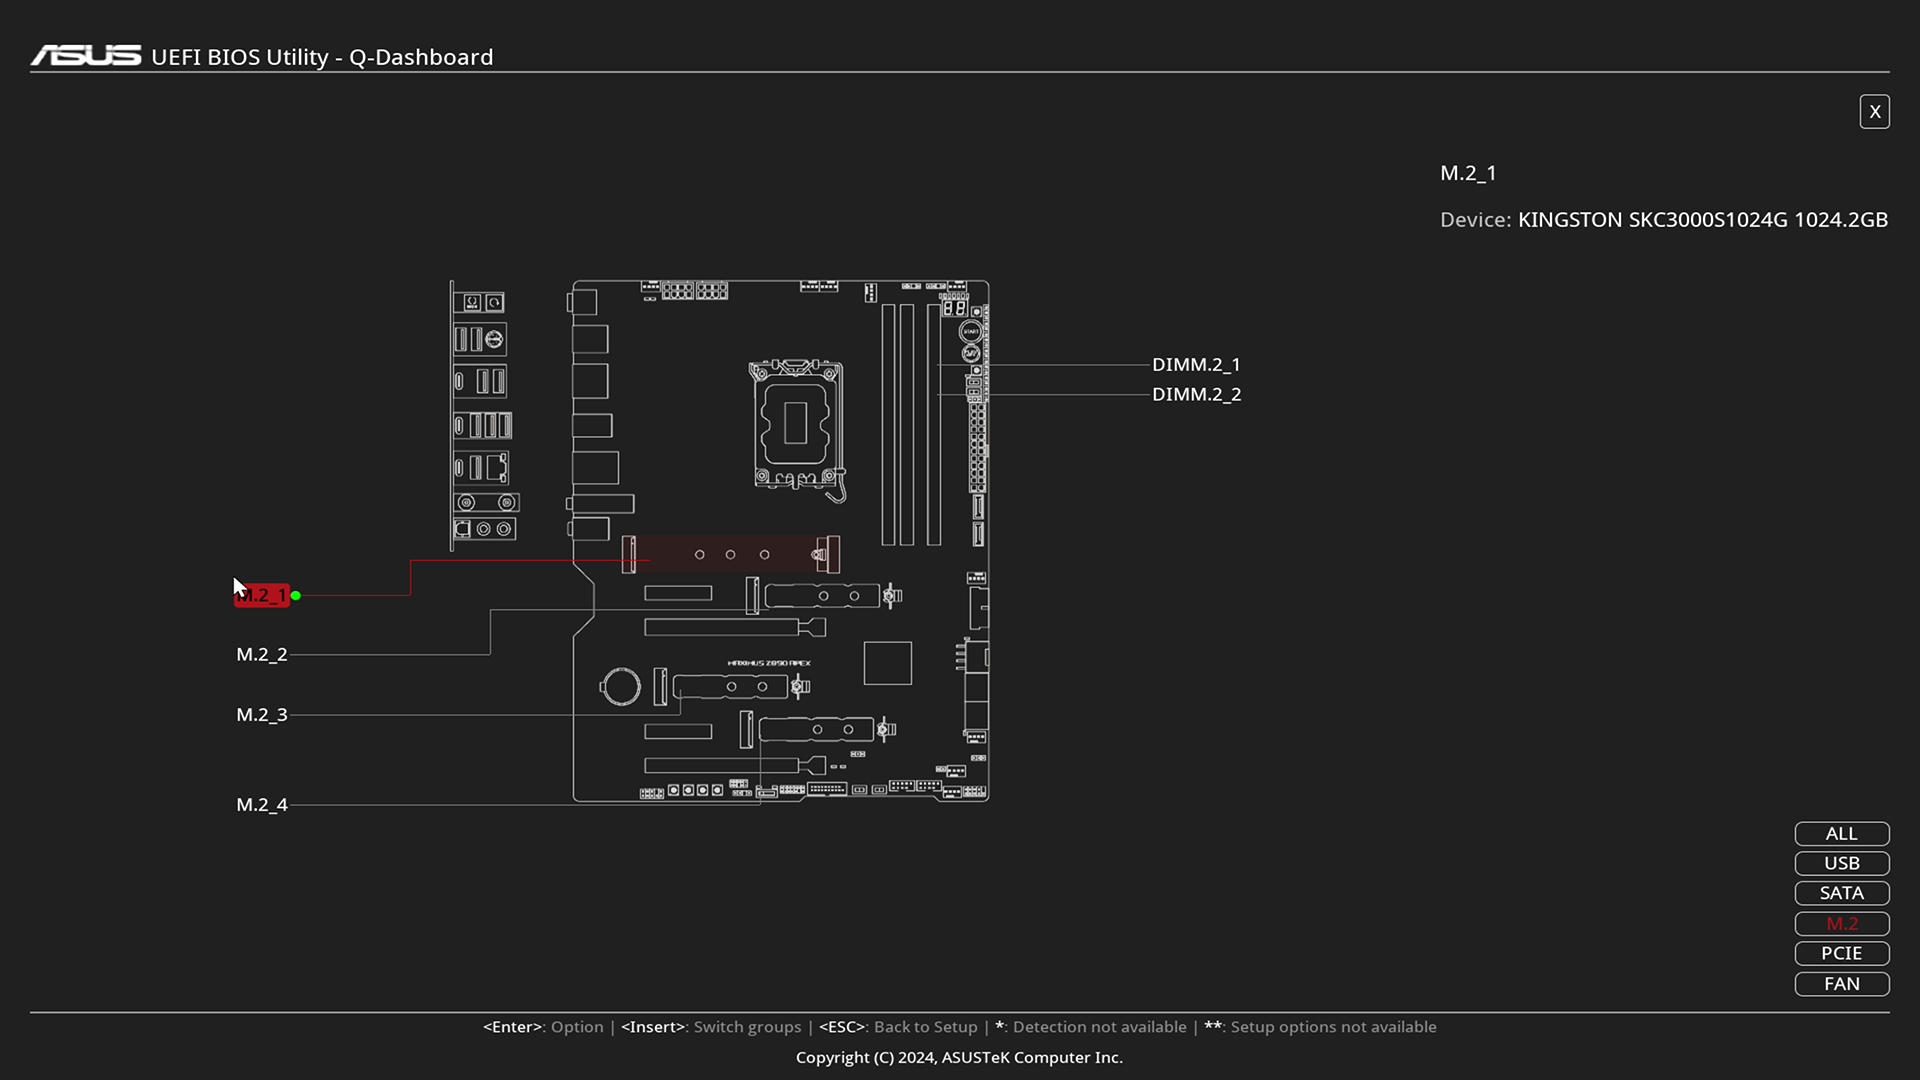This screenshot has width=1920, height=1080.
Task: Click the Detection not available hint
Action: pos(1091,1027)
